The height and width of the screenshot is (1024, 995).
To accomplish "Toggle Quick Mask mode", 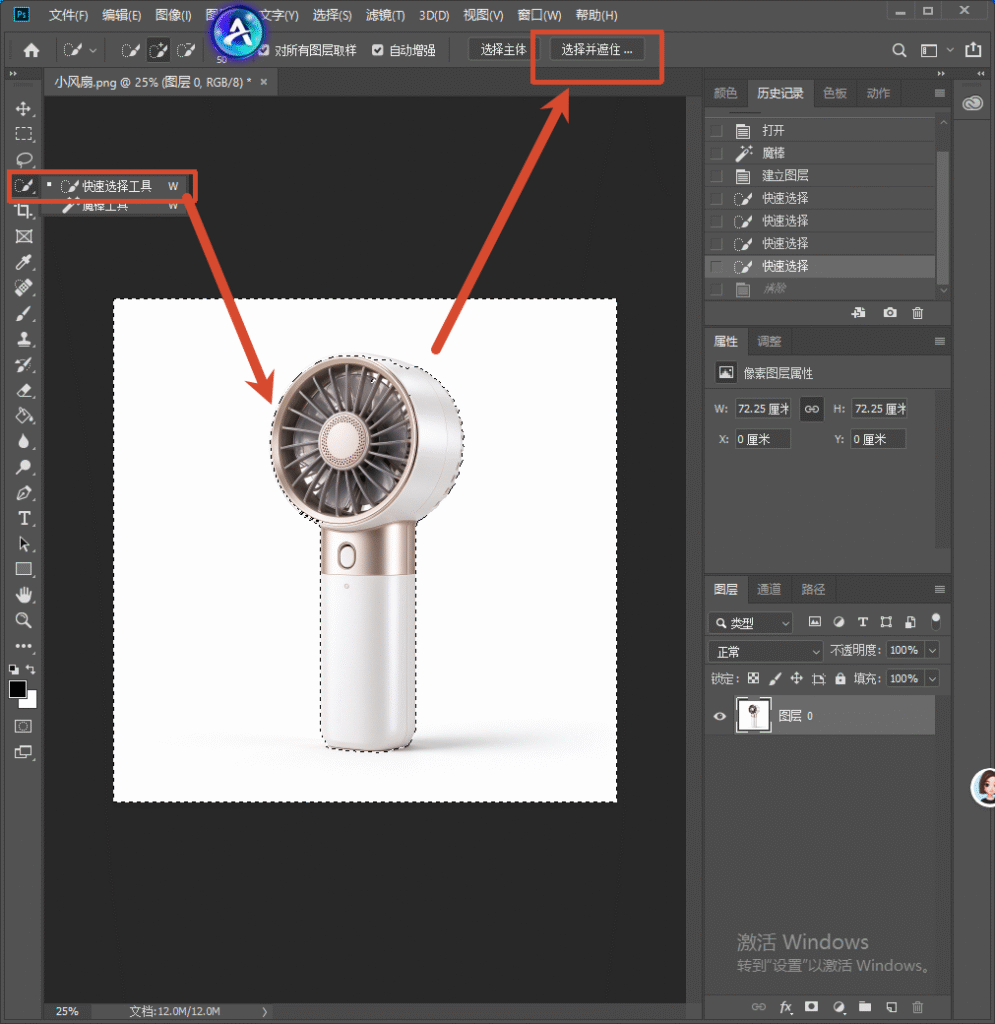I will [24, 726].
